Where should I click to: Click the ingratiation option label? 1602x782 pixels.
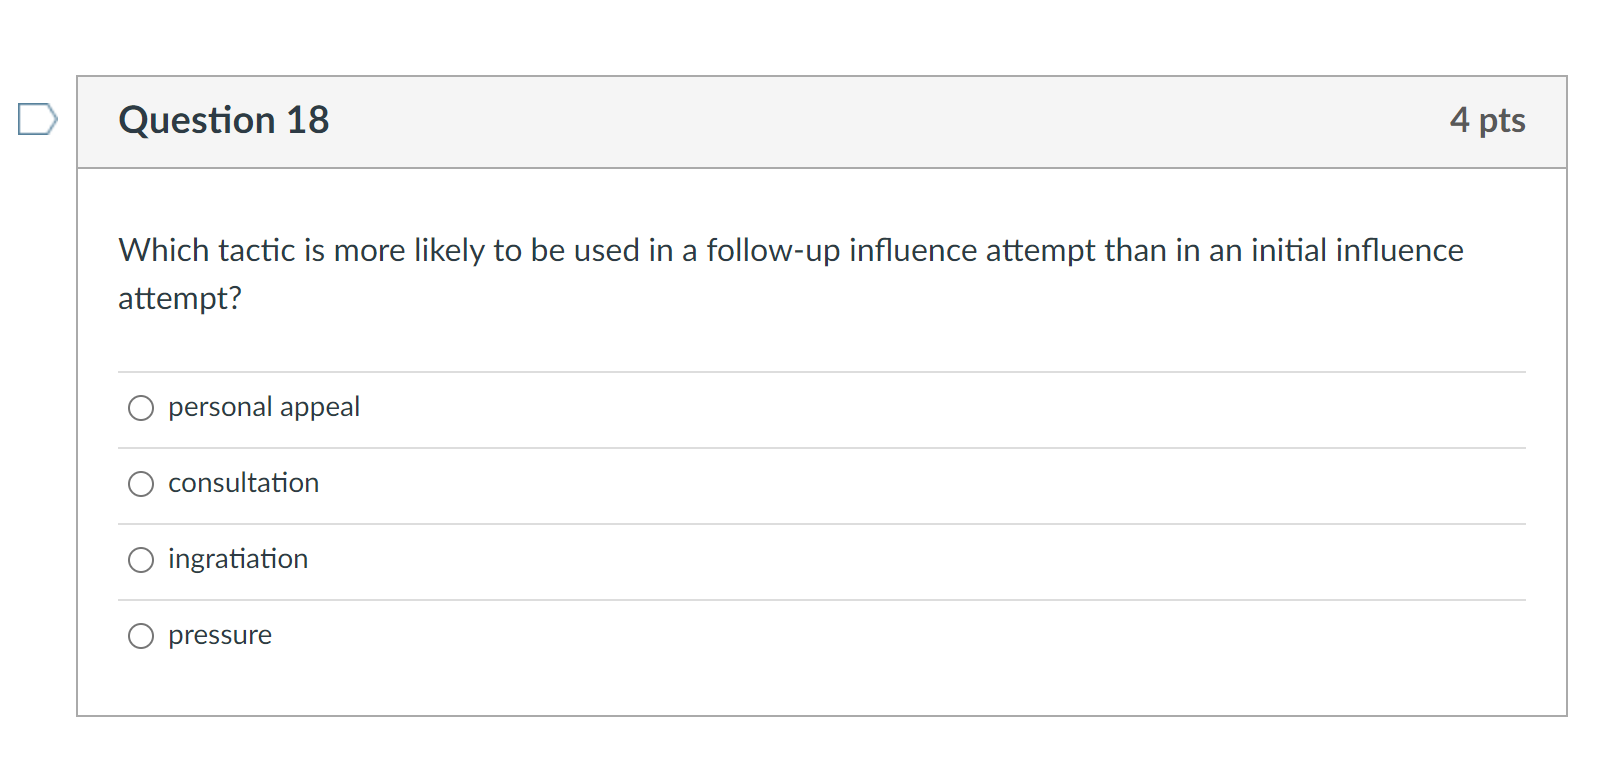click(x=237, y=559)
